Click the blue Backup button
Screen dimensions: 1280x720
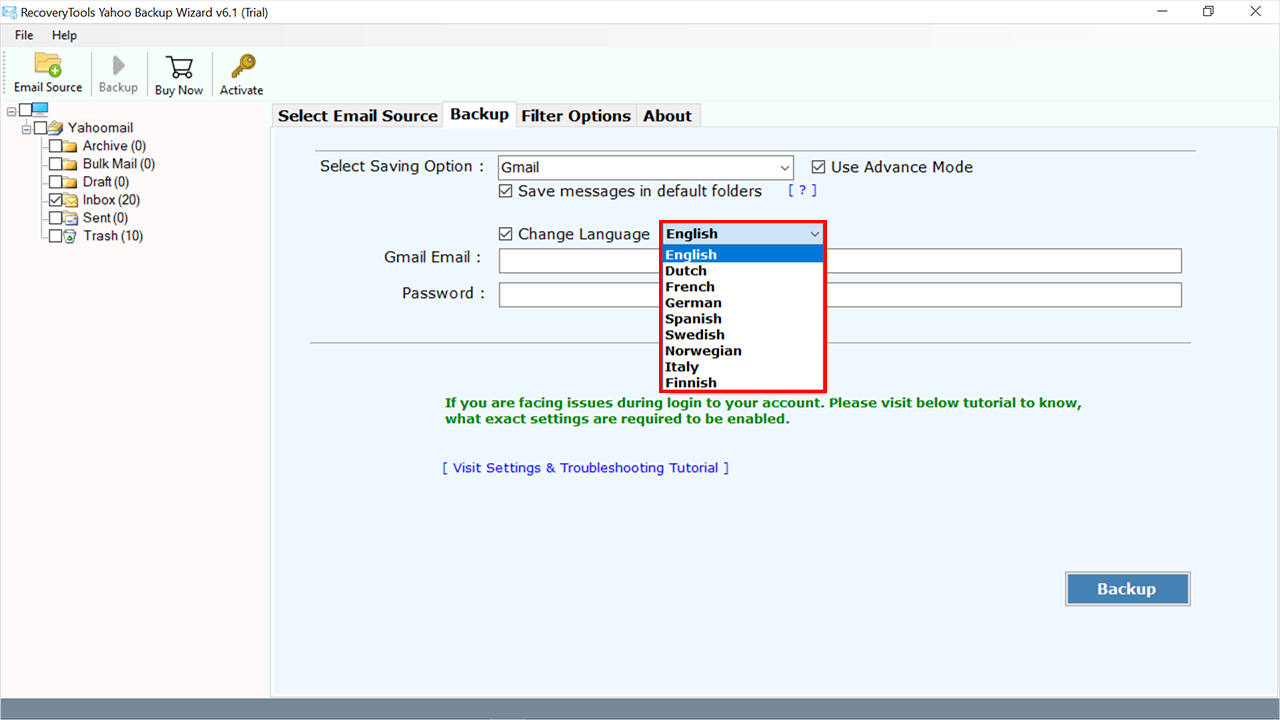pyautogui.click(x=1127, y=589)
